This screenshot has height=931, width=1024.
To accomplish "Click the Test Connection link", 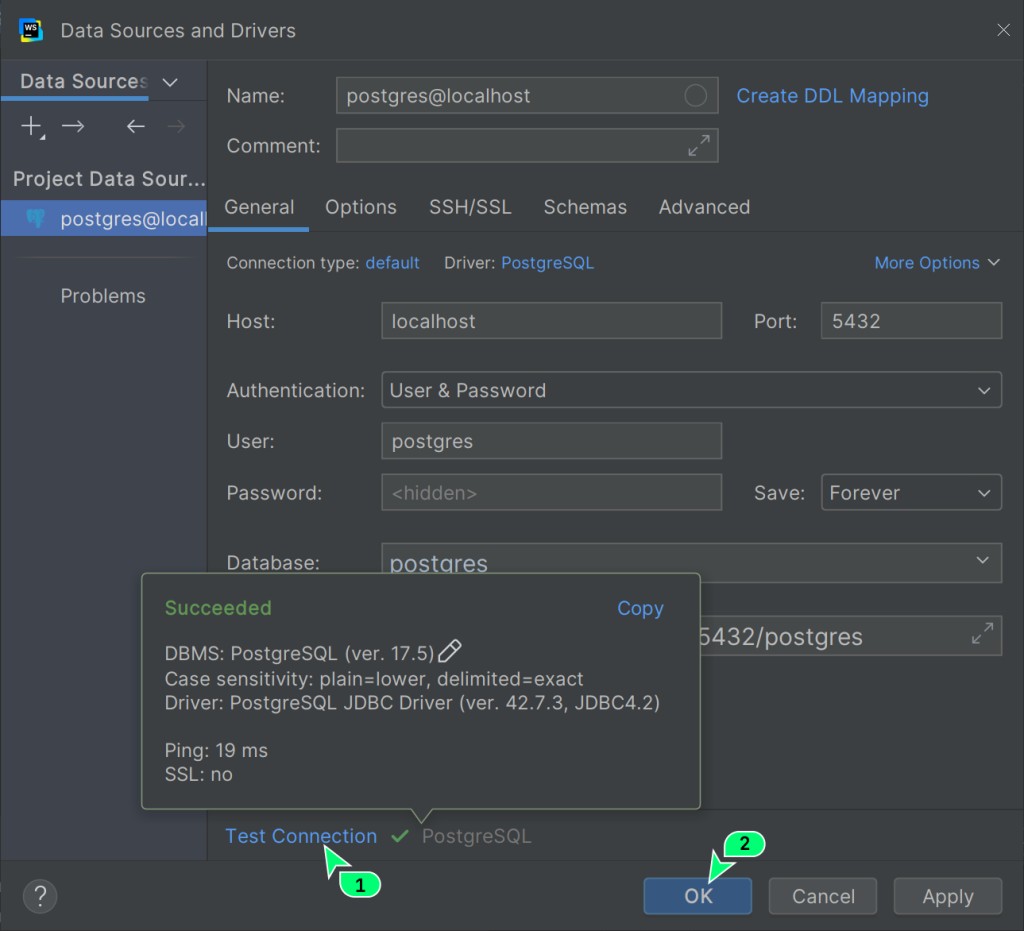I will (301, 836).
